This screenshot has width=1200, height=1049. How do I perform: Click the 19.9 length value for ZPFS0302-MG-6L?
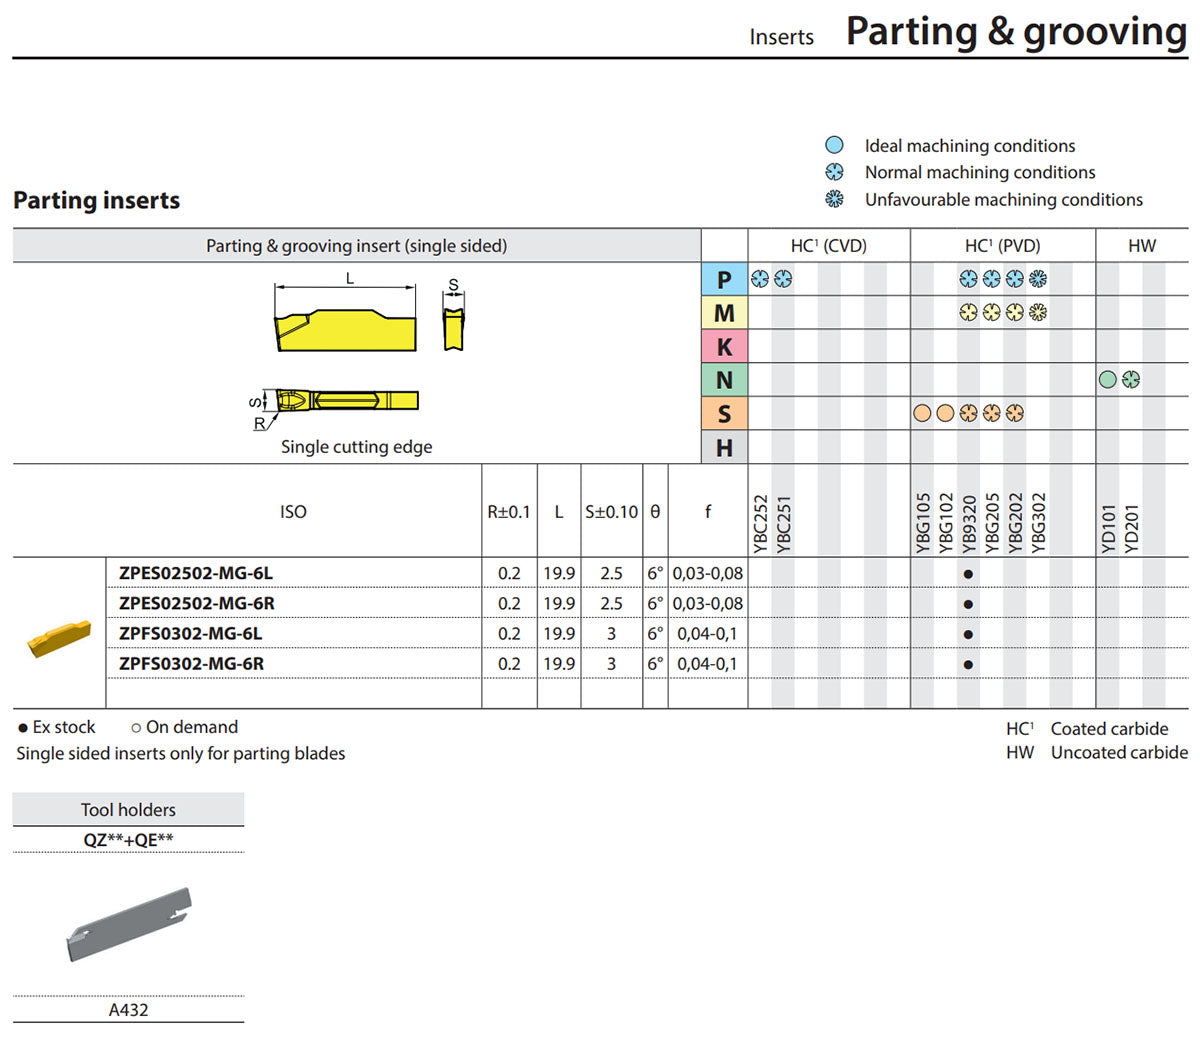[559, 633]
